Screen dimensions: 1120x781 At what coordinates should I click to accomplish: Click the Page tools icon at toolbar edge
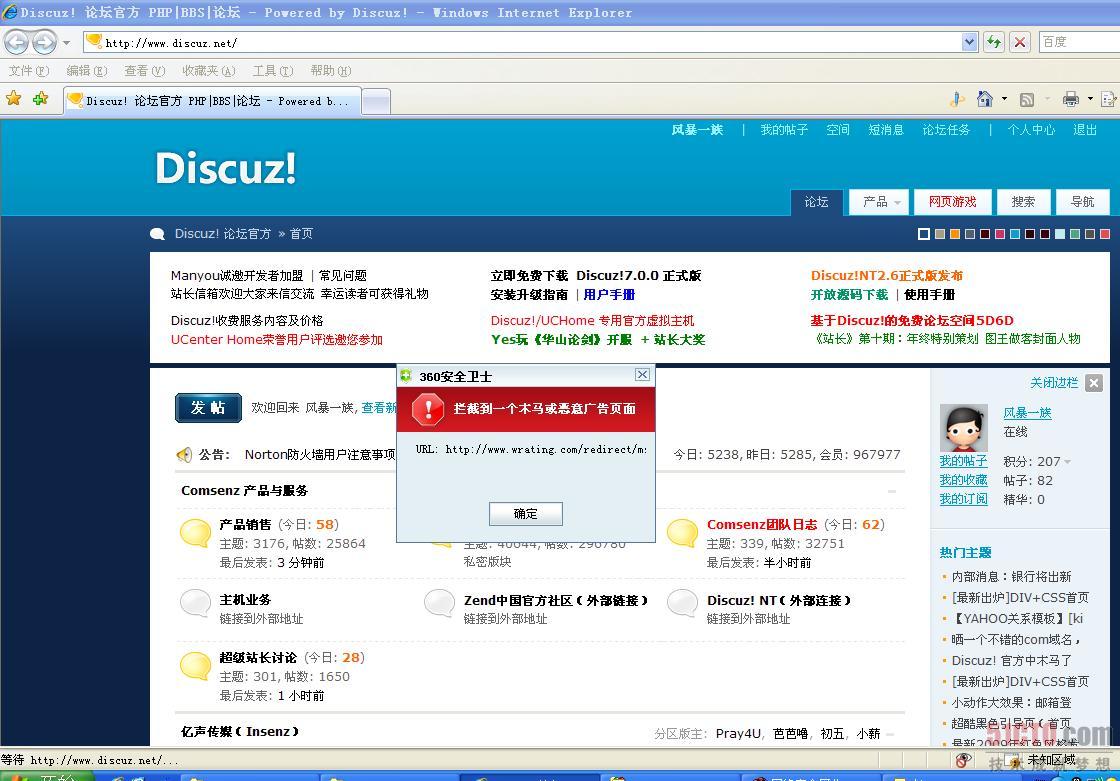pyautogui.click(x=1109, y=99)
